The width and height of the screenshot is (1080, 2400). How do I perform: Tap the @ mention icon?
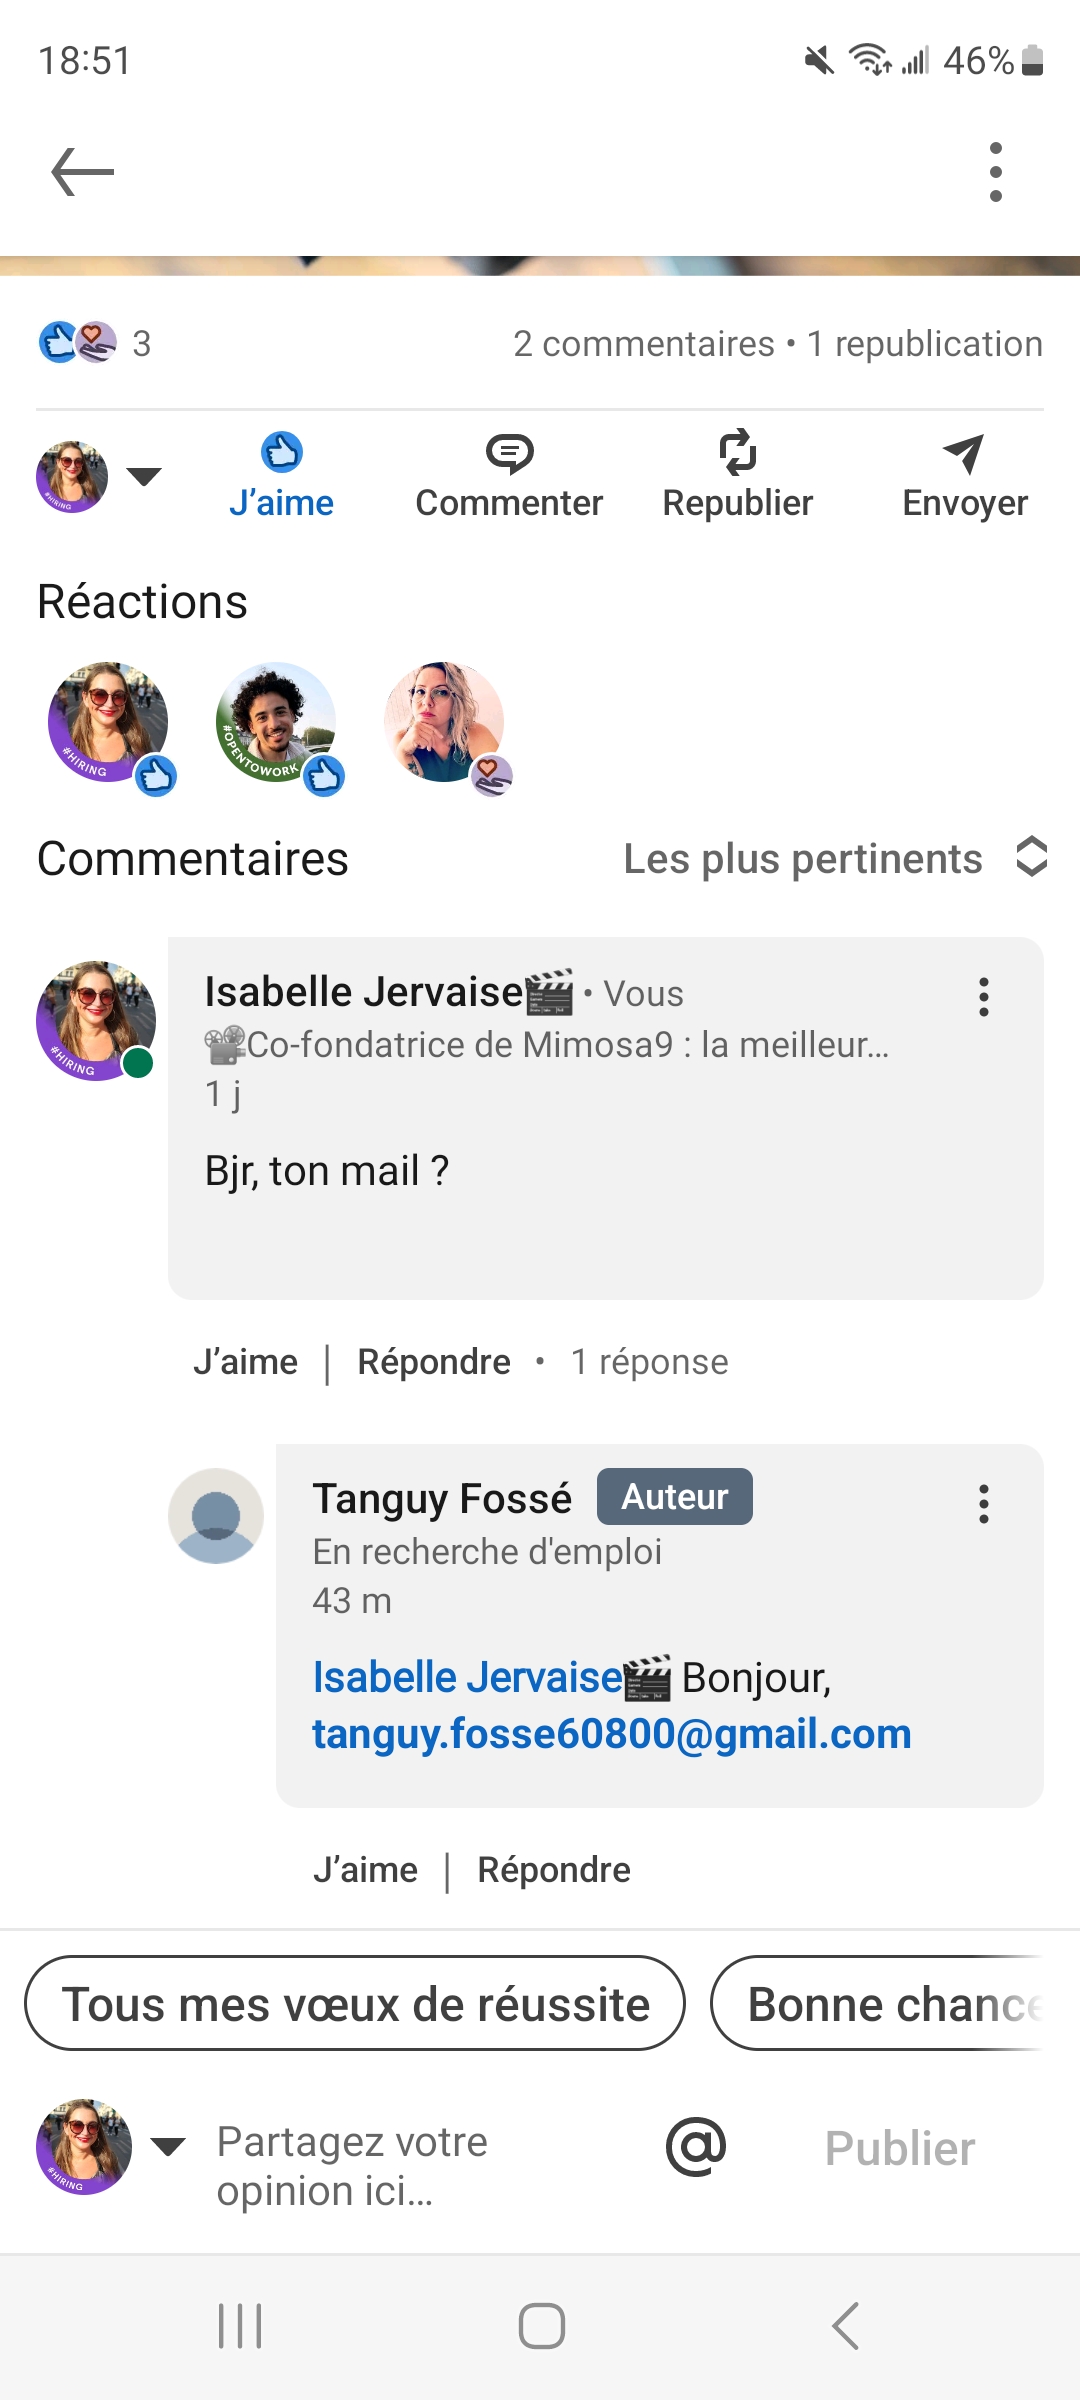[696, 2147]
